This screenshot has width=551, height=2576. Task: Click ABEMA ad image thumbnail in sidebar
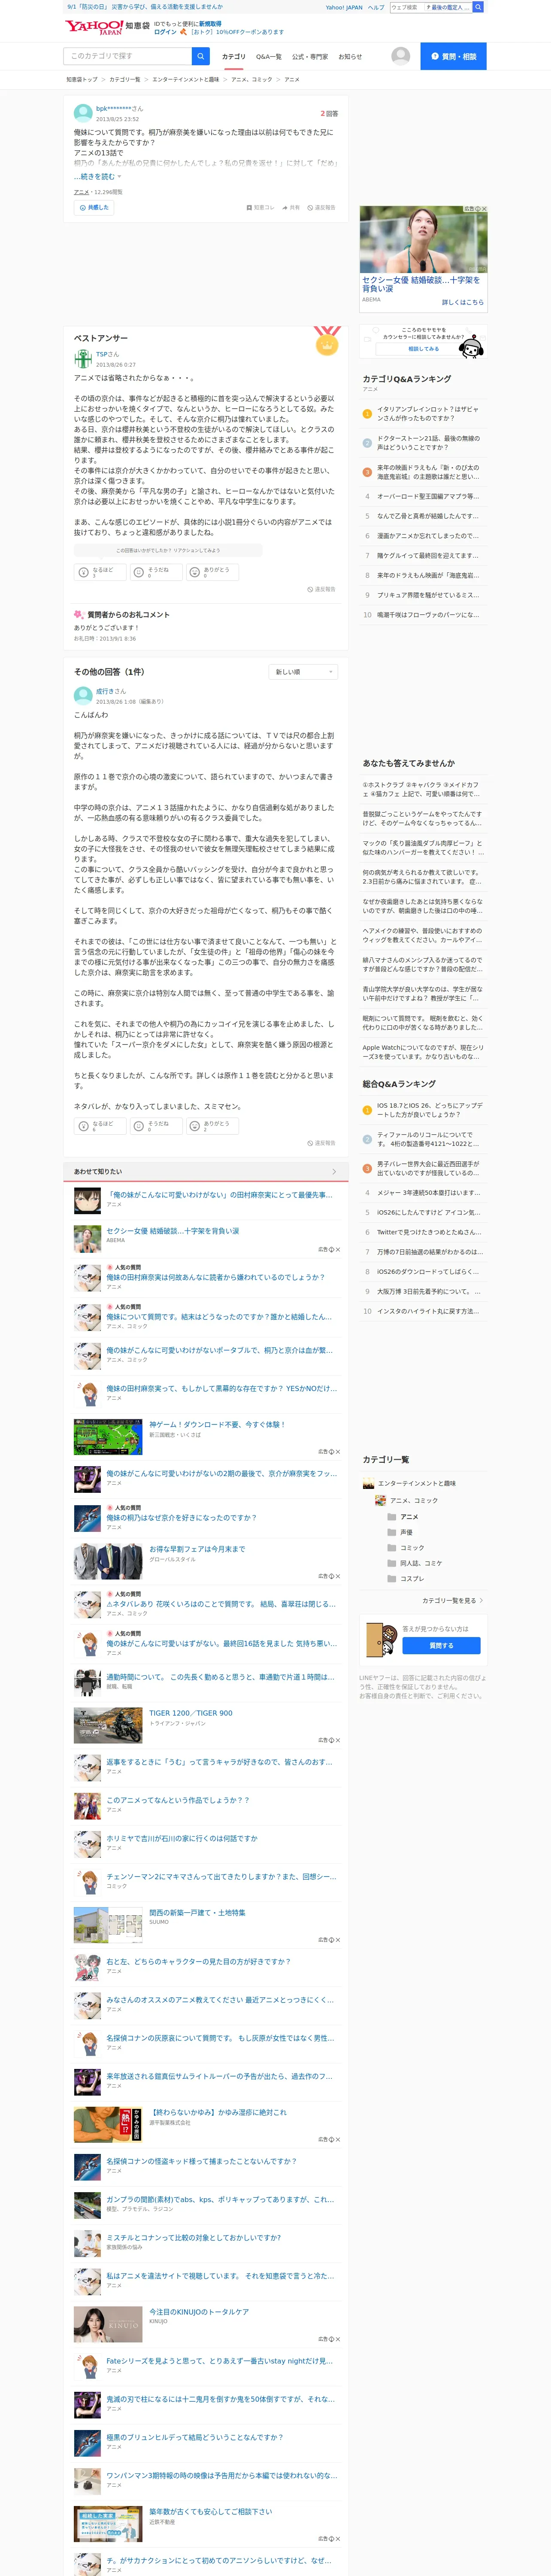click(424, 240)
